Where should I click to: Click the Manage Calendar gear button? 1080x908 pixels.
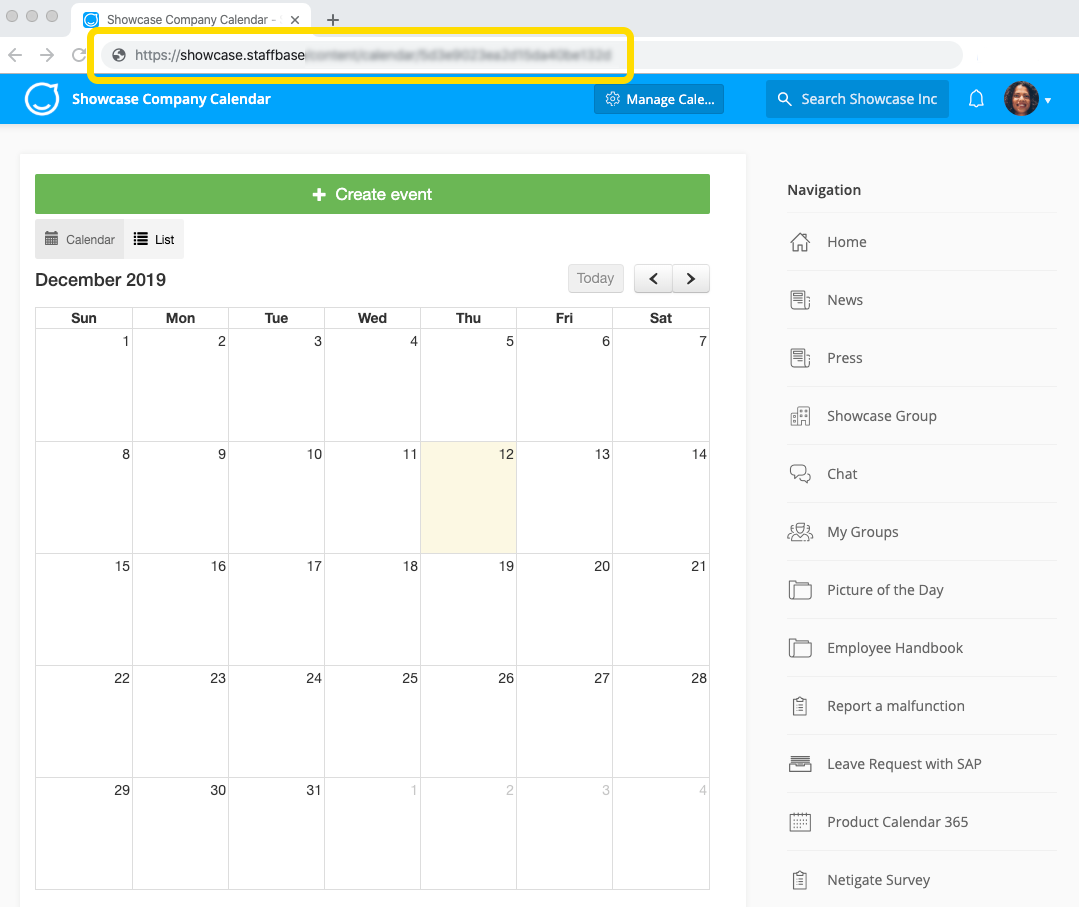click(x=659, y=99)
